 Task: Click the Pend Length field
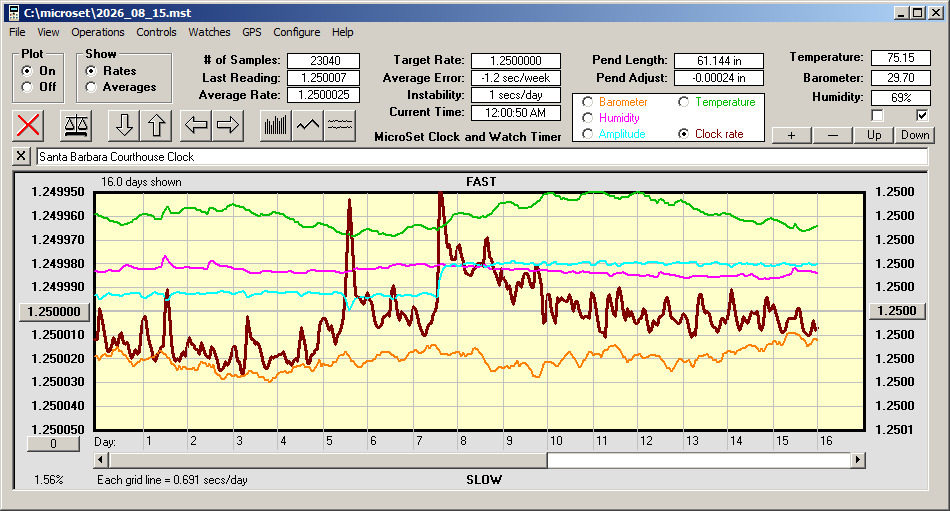point(719,61)
